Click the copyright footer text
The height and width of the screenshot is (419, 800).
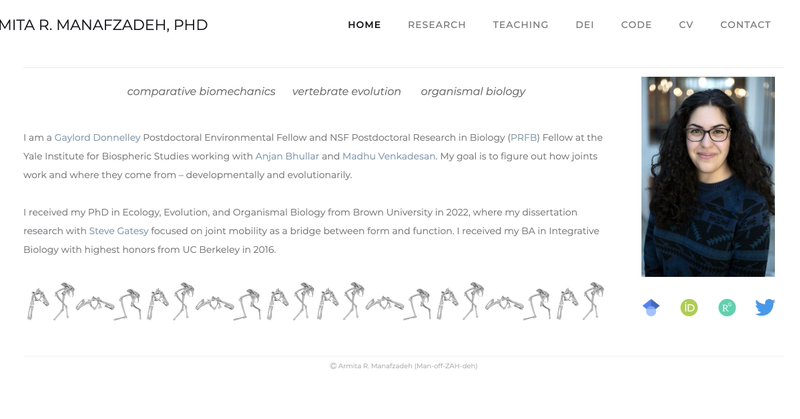pyautogui.click(x=404, y=365)
